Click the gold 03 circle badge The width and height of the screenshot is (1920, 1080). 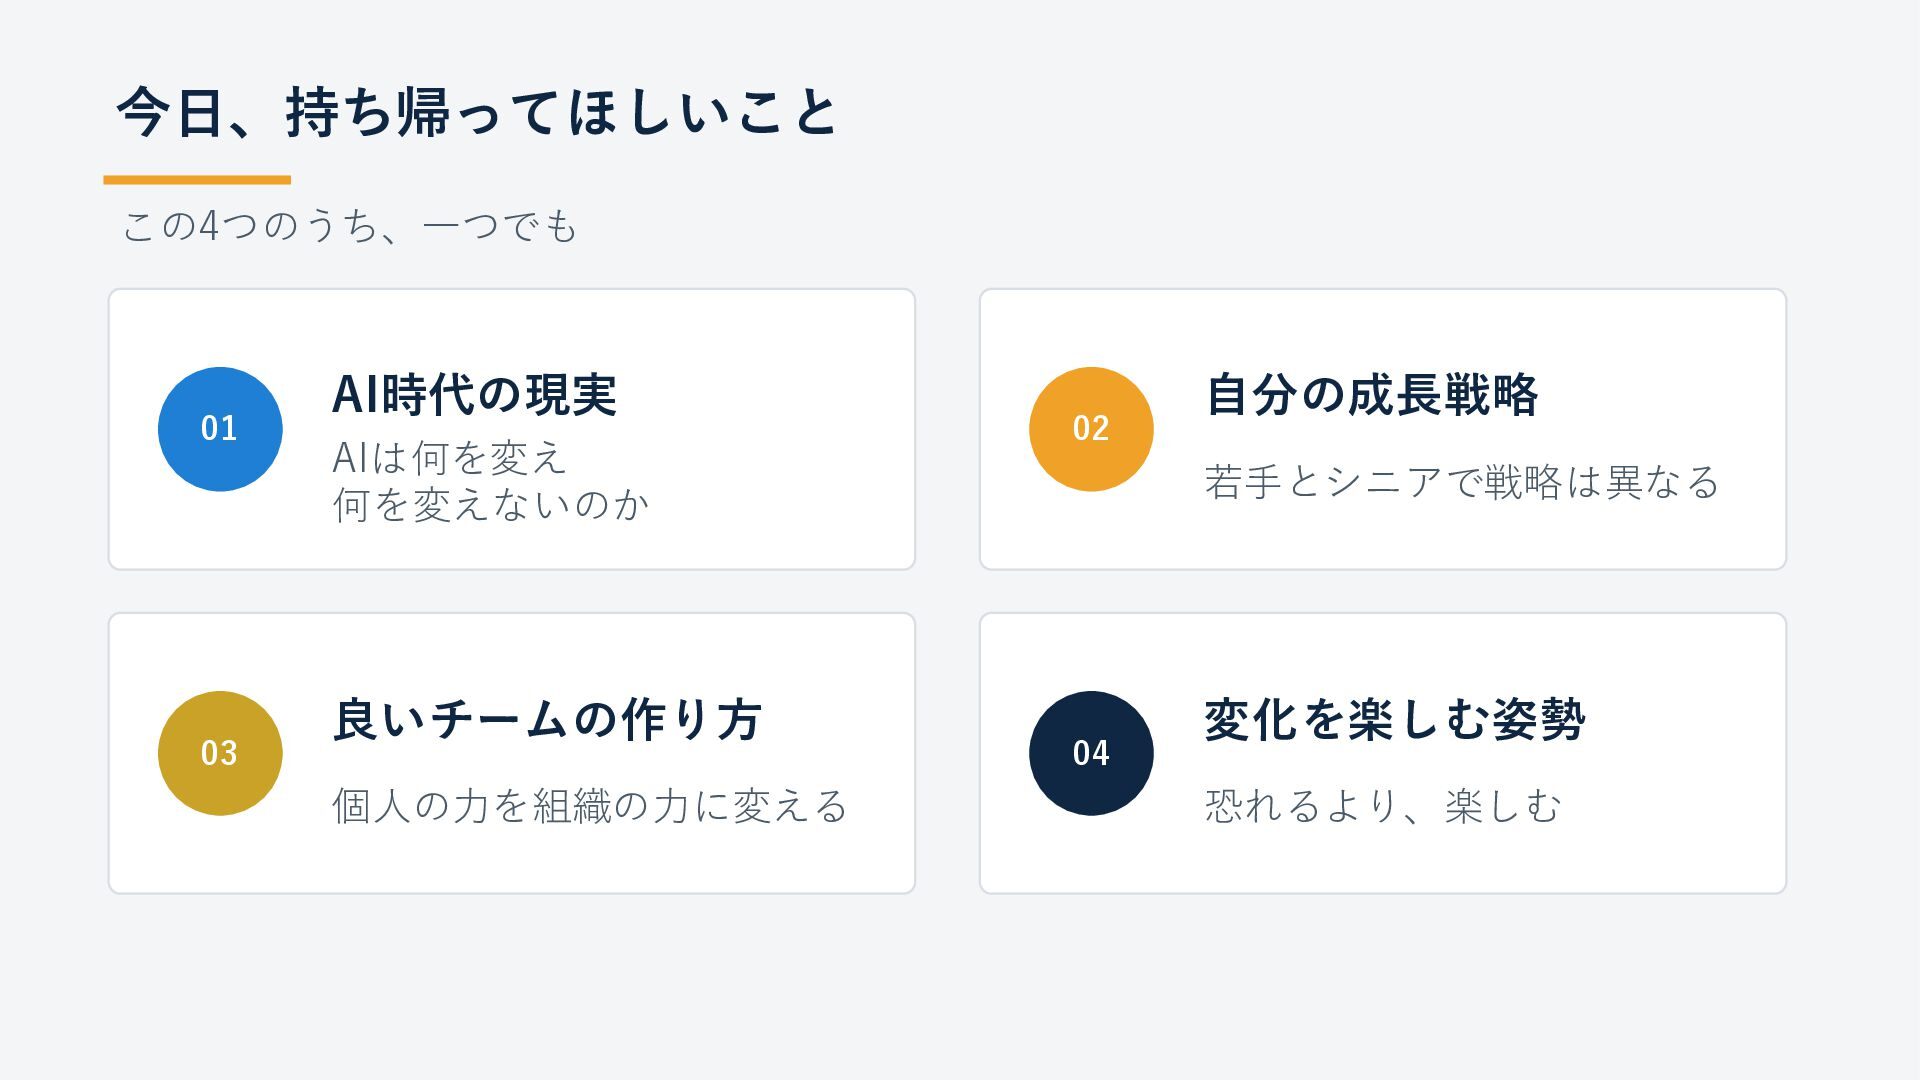click(220, 753)
